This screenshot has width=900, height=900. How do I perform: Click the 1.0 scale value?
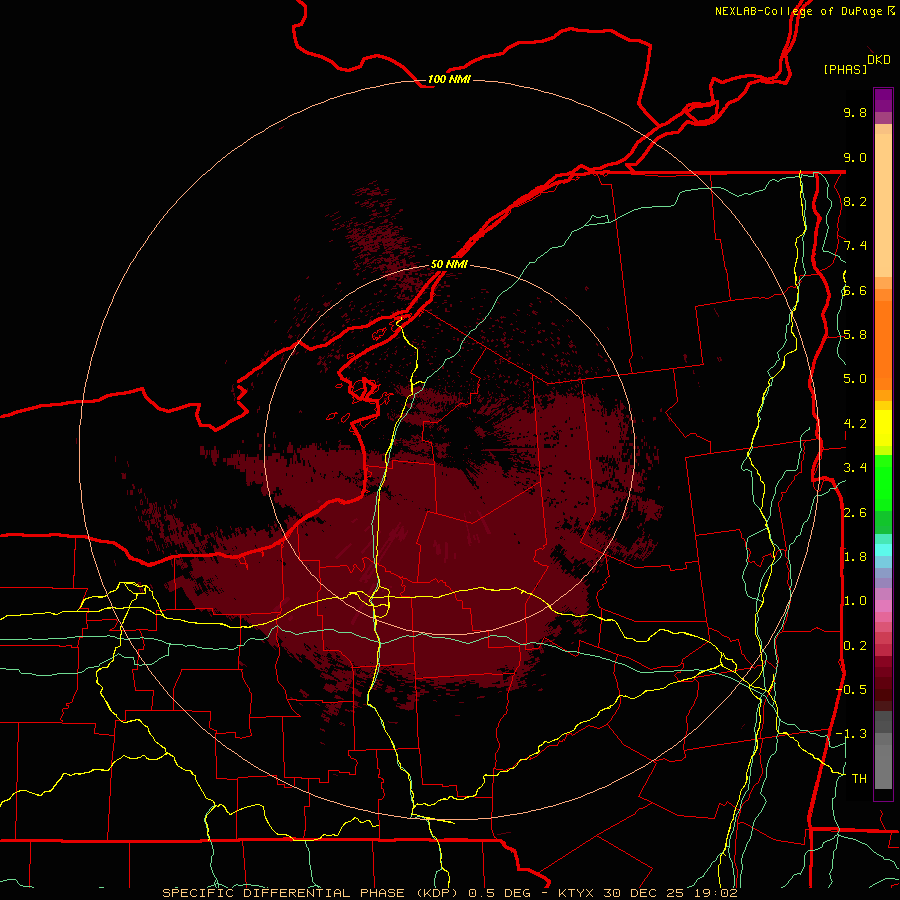click(855, 601)
